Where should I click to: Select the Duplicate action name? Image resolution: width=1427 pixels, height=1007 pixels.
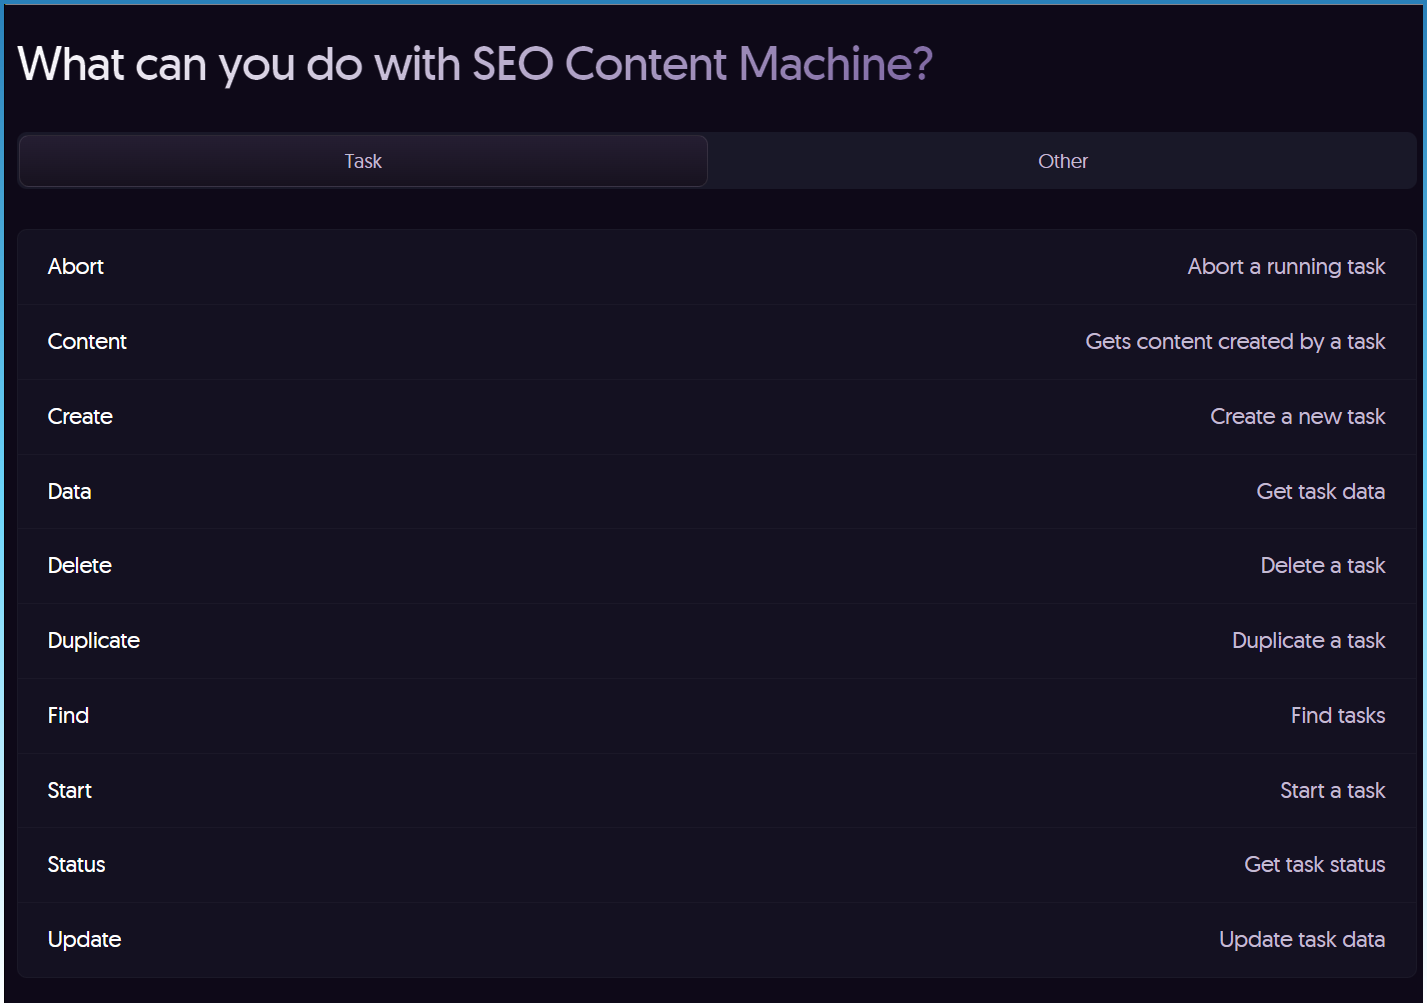point(94,640)
